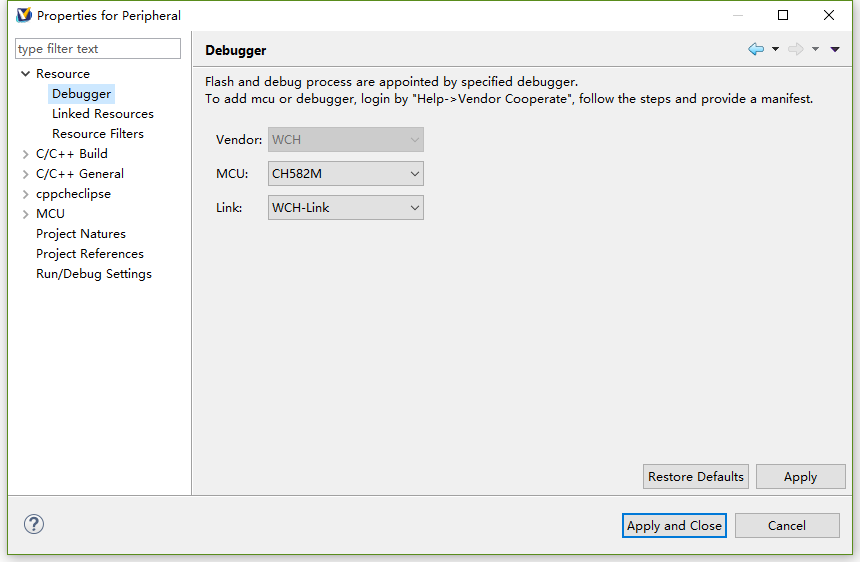Expand the MCU tree node
The height and width of the screenshot is (562, 860).
tap(26, 214)
